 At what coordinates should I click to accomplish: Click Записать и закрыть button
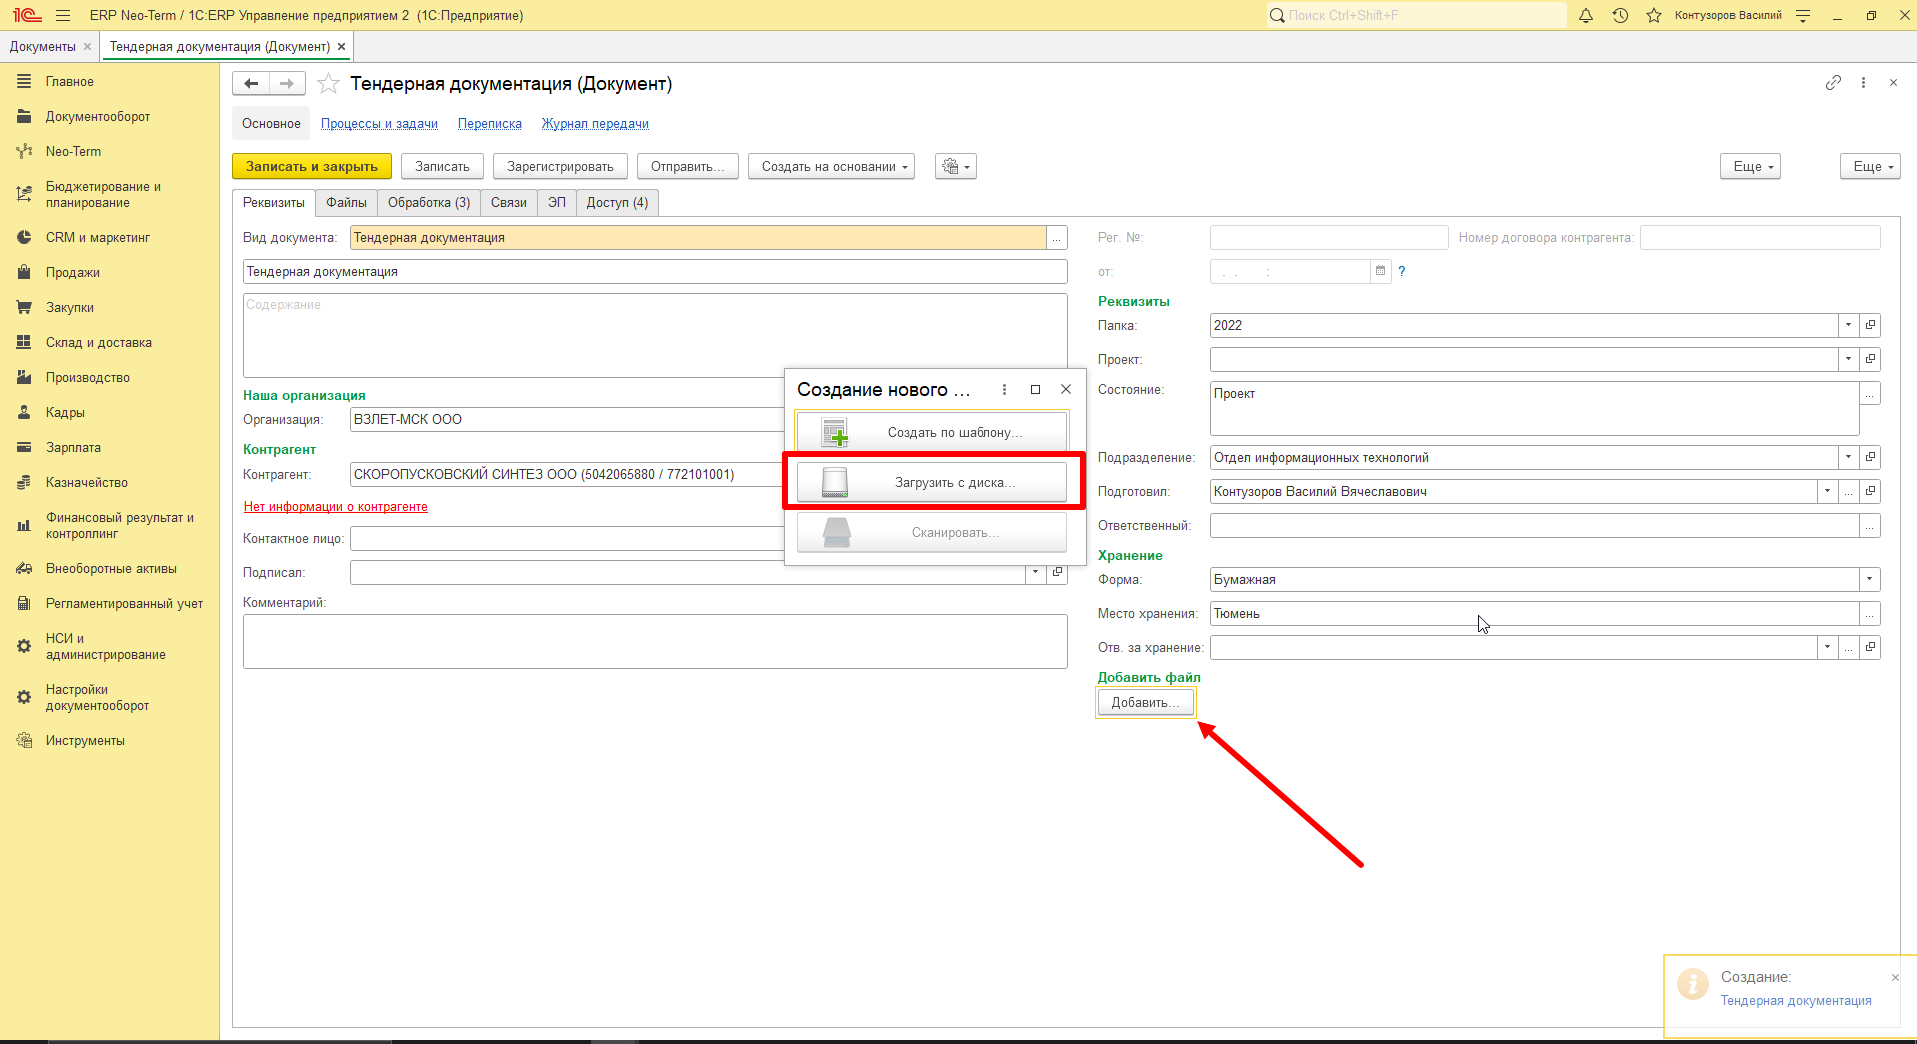point(312,167)
